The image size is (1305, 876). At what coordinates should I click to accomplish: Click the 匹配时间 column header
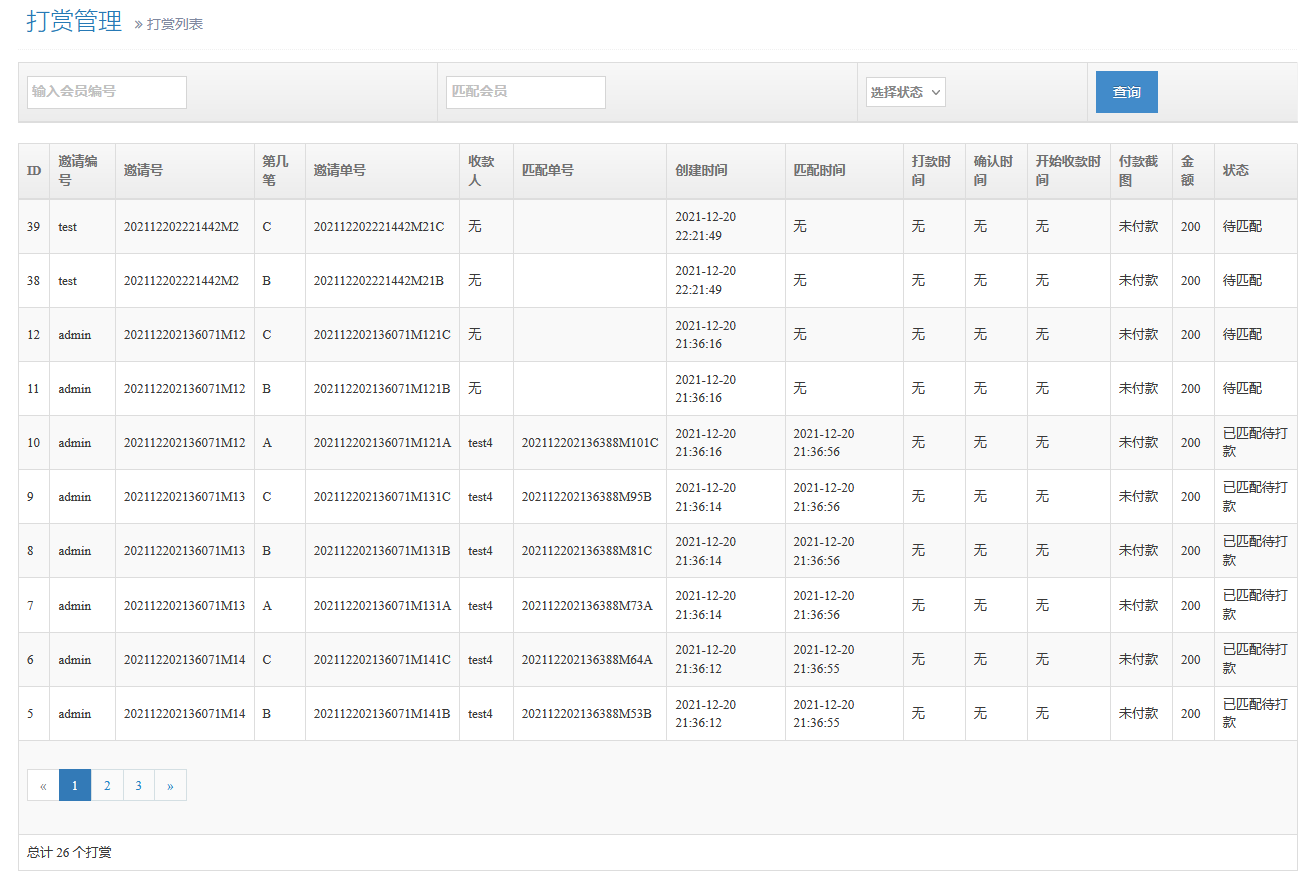[819, 171]
